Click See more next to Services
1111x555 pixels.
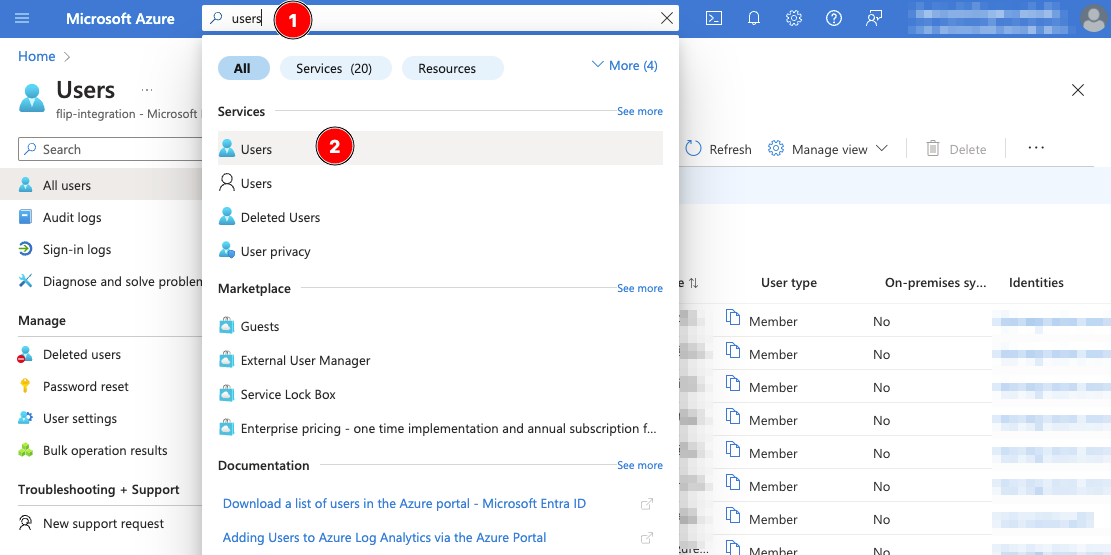pyautogui.click(x=640, y=111)
